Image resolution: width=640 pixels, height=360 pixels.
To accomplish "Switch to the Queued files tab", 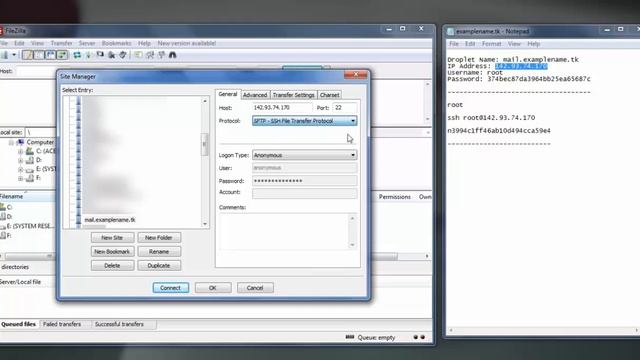I will 19,324.
